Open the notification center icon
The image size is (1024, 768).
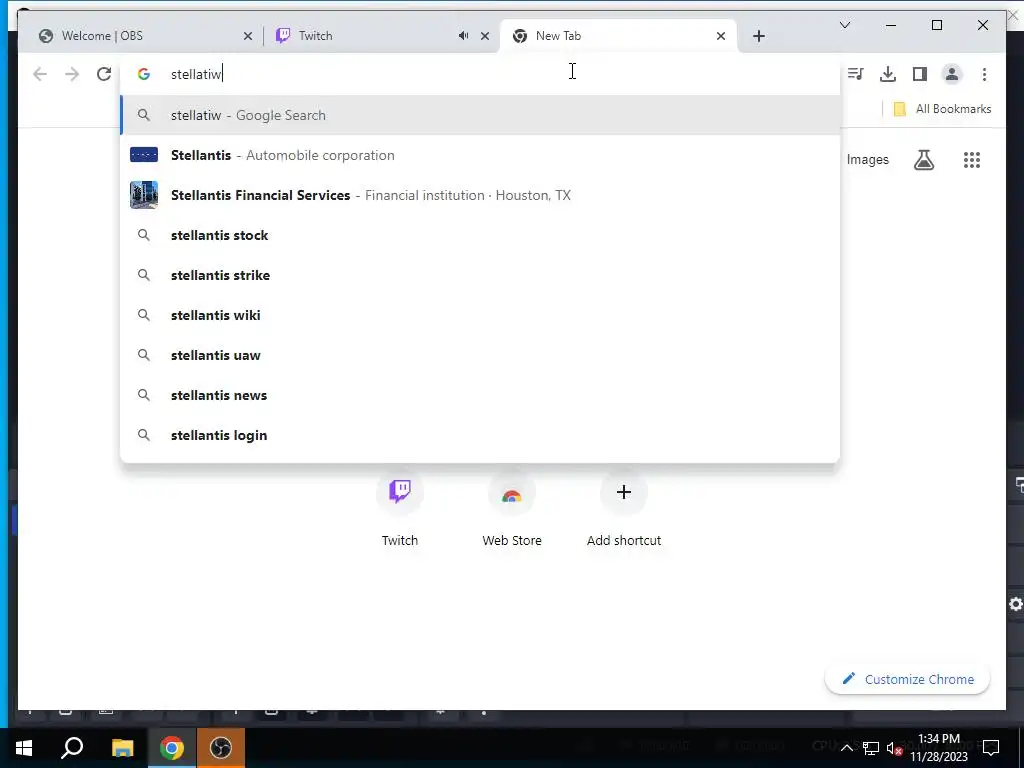point(991,748)
